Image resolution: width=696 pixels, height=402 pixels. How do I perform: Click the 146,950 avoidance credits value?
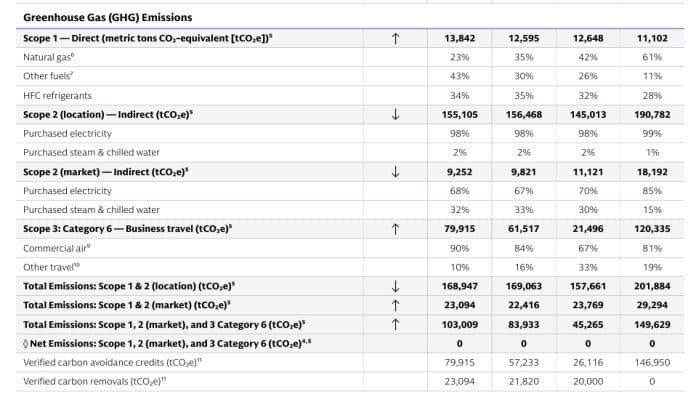652,363
